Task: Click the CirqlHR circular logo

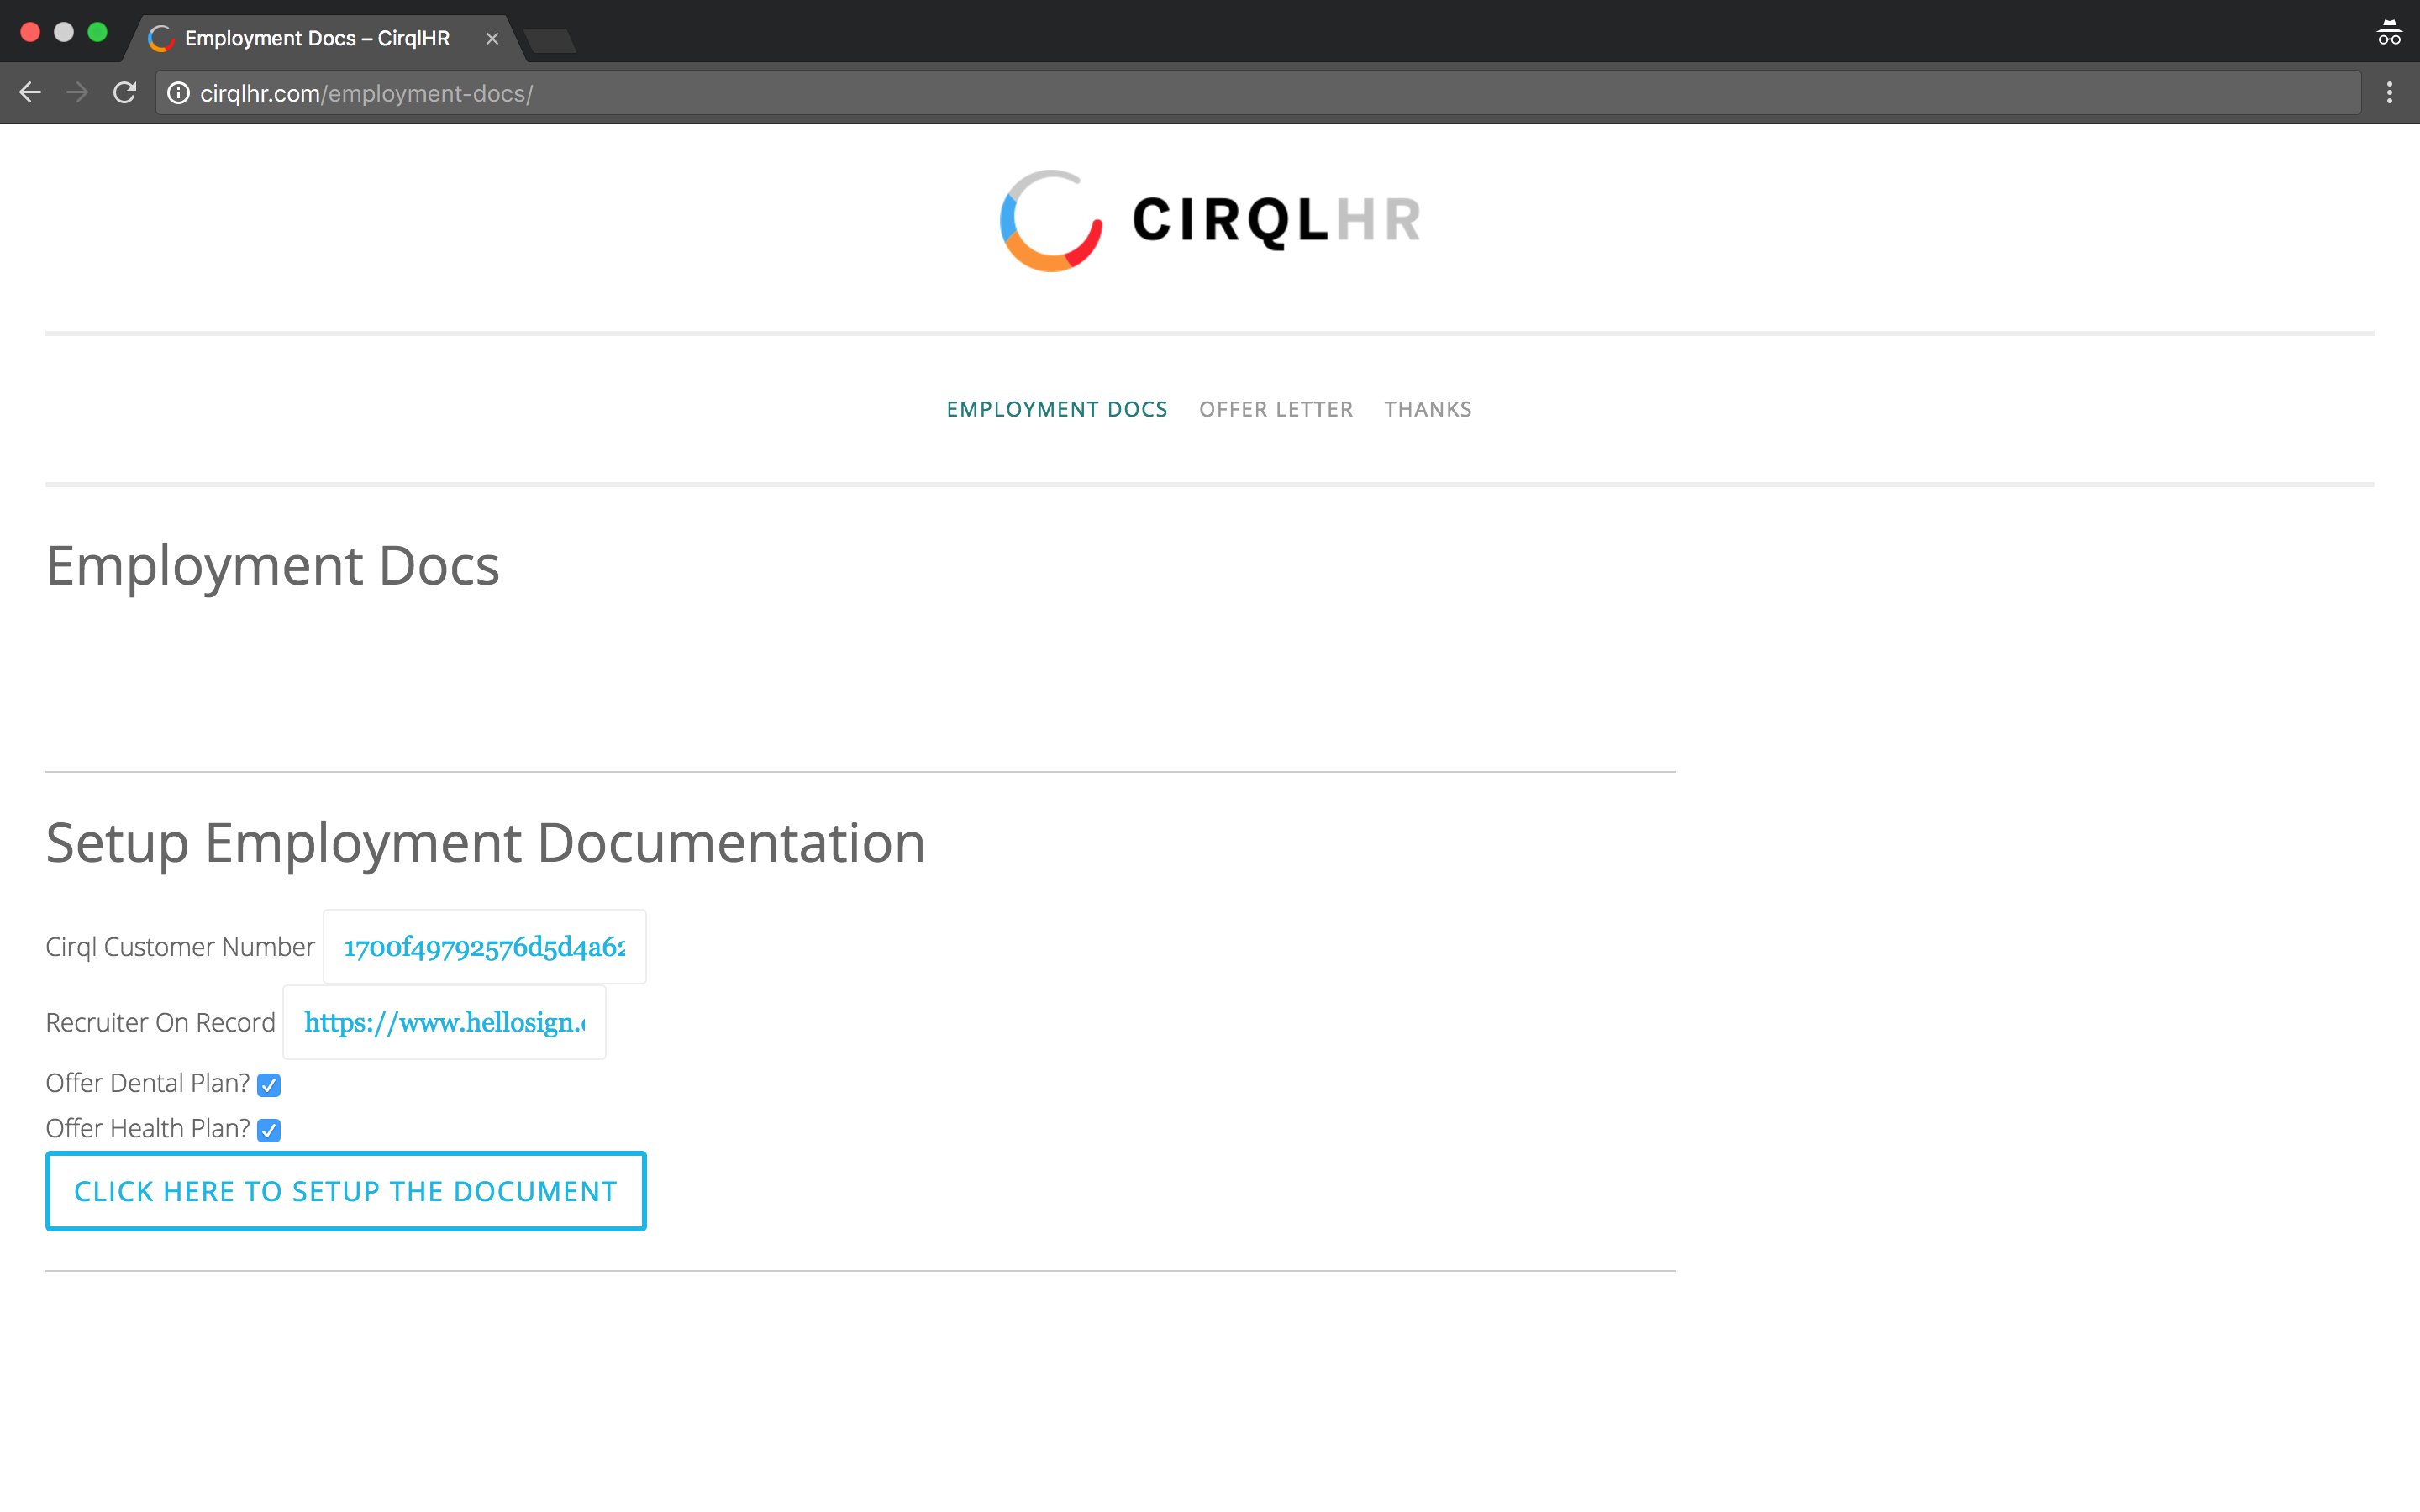Action: click(x=1050, y=221)
